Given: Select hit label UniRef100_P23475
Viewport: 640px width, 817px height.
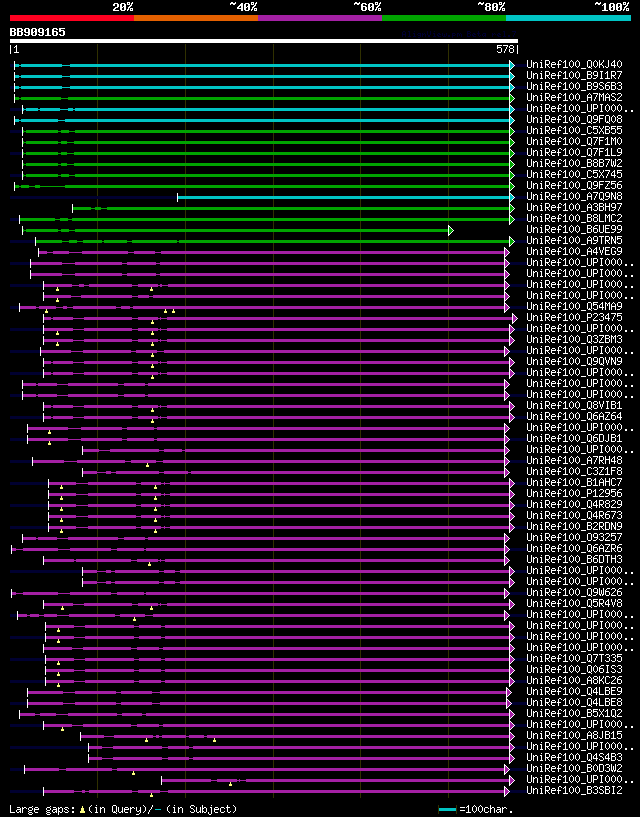Looking at the screenshot, I should tap(574, 317).
